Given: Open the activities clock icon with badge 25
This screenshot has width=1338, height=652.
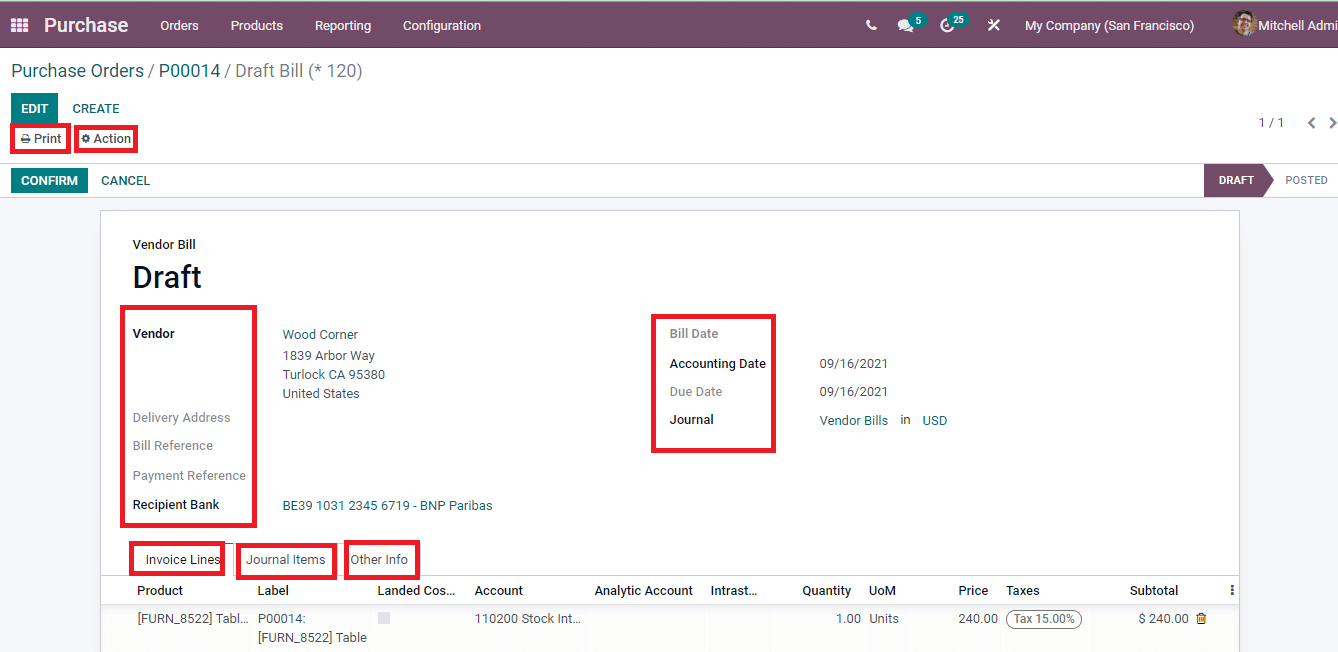Looking at the screenshot, I should (948, 26).
